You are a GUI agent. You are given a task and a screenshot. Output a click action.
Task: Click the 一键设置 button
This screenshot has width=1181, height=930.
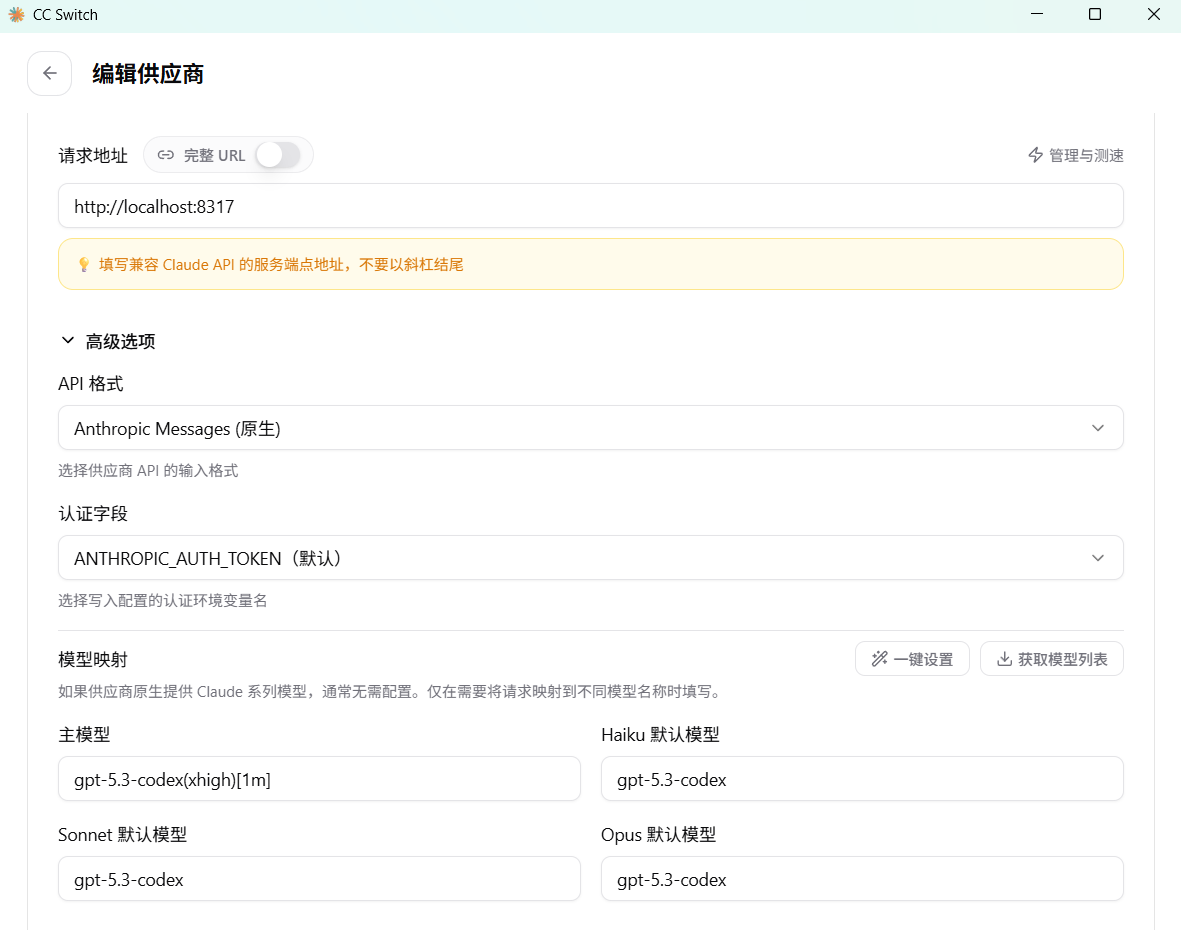tap(912, 659)
